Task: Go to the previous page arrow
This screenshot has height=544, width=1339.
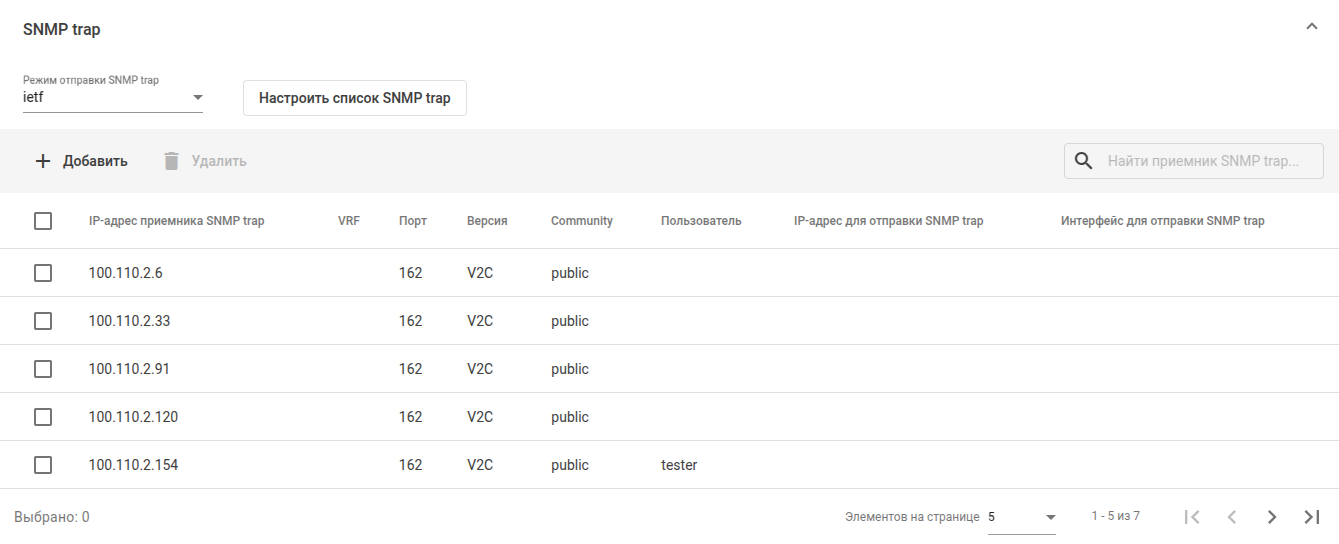Action: pos(1232,517)
